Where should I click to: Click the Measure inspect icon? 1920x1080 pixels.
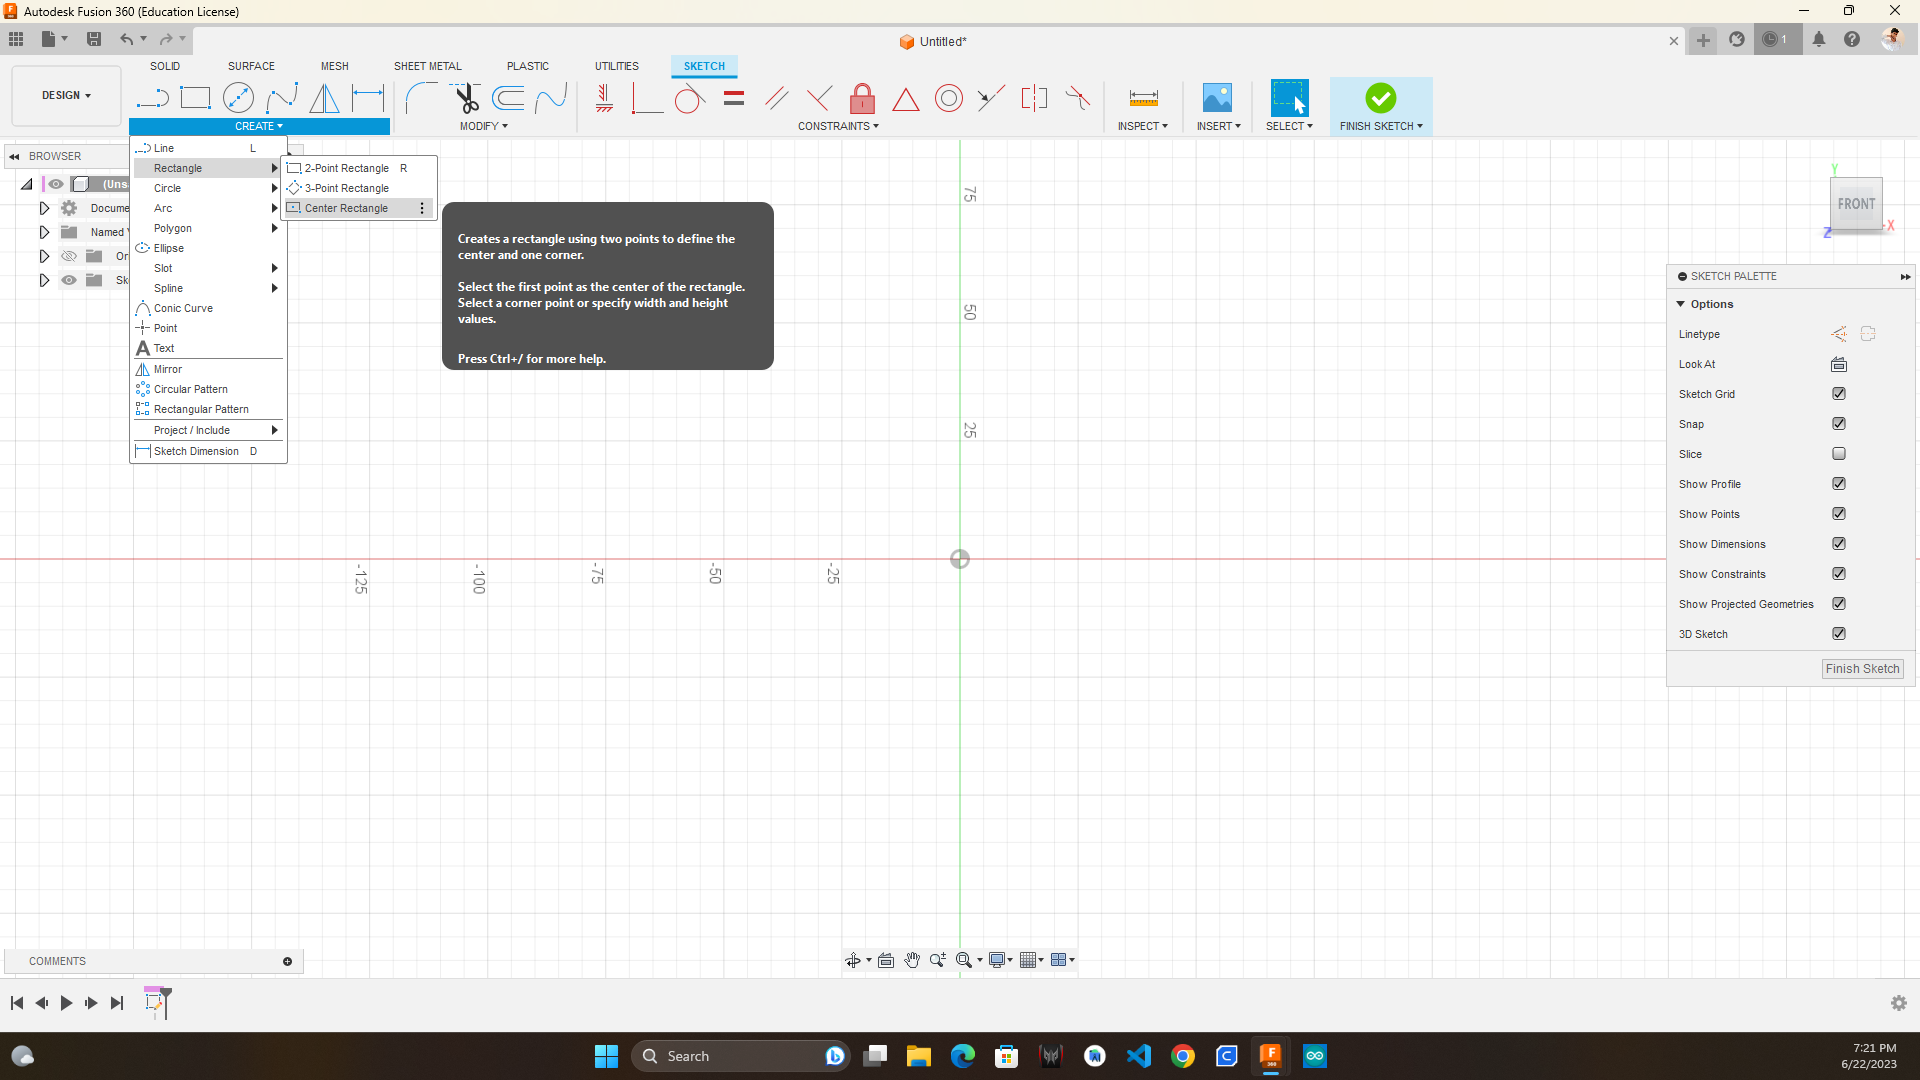tap(1143, 98)
